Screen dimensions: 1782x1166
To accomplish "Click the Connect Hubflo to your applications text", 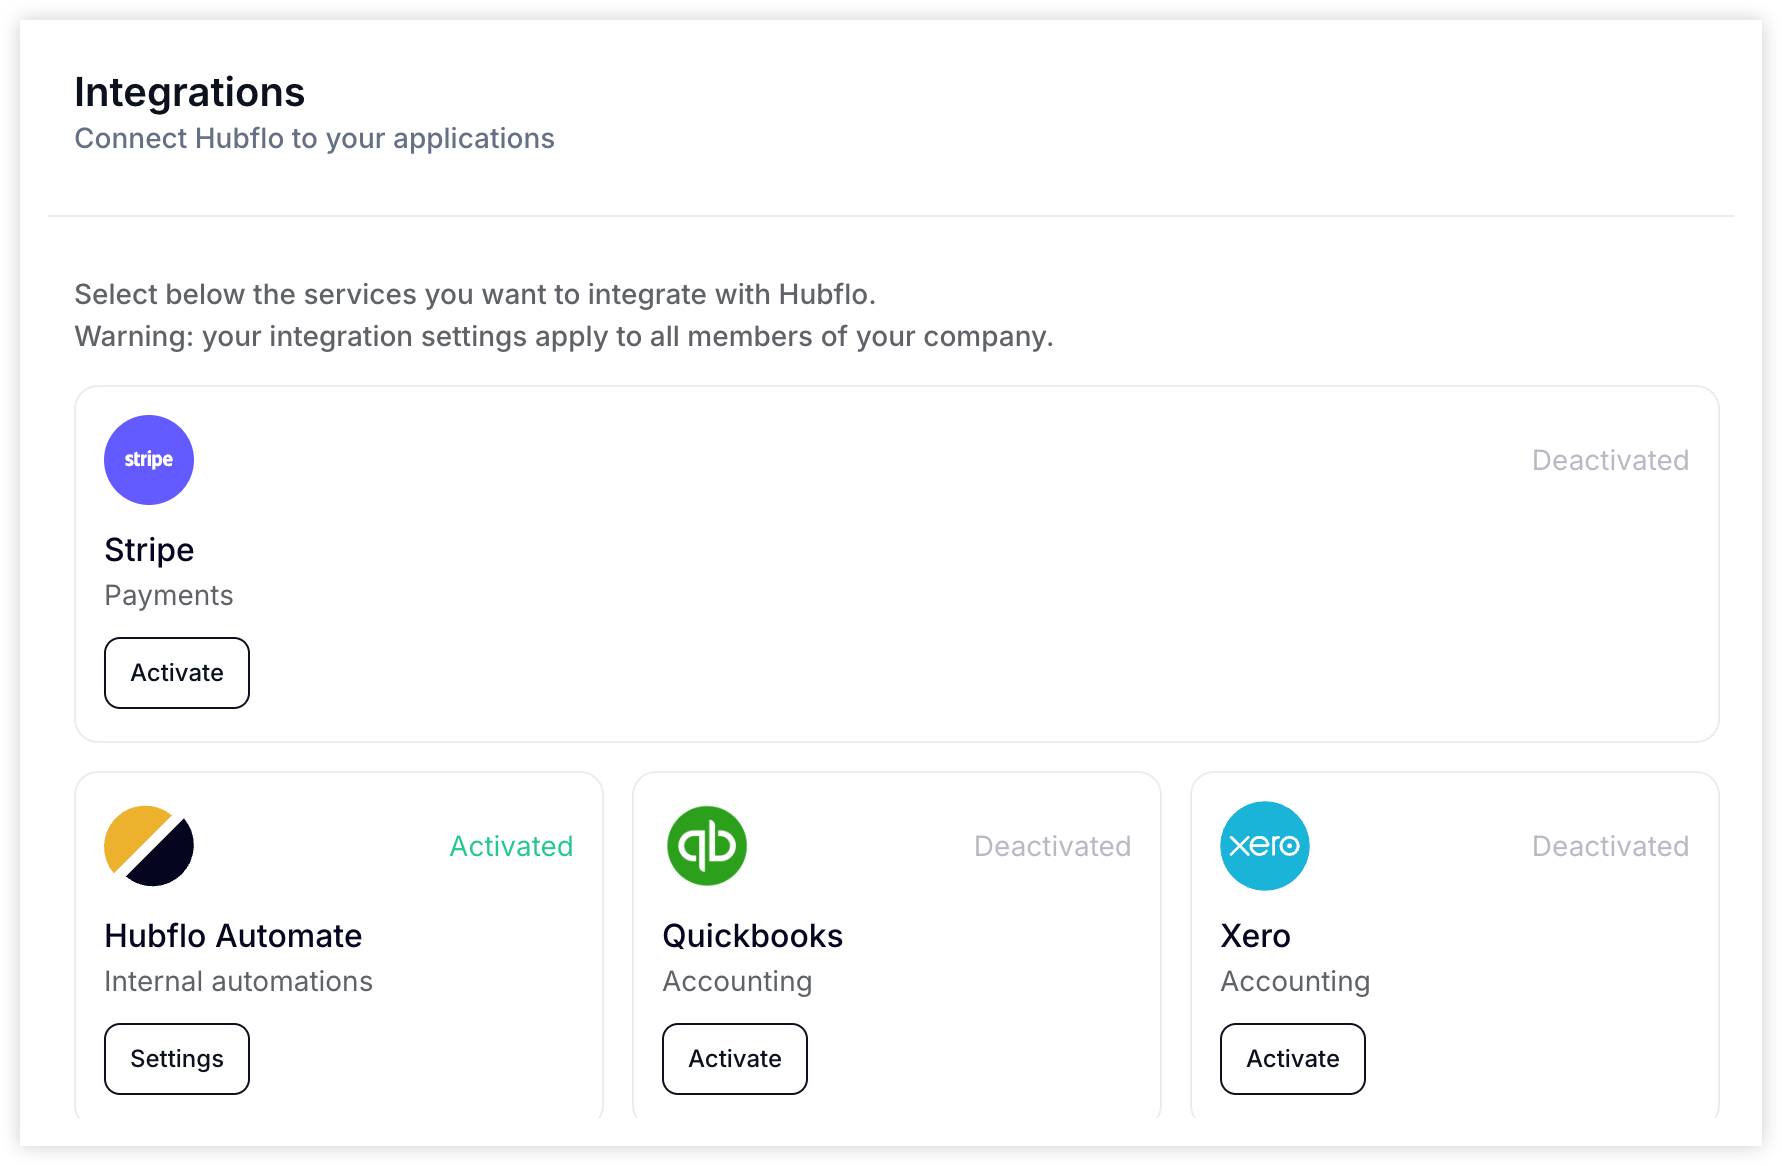I will pos(314,138).
